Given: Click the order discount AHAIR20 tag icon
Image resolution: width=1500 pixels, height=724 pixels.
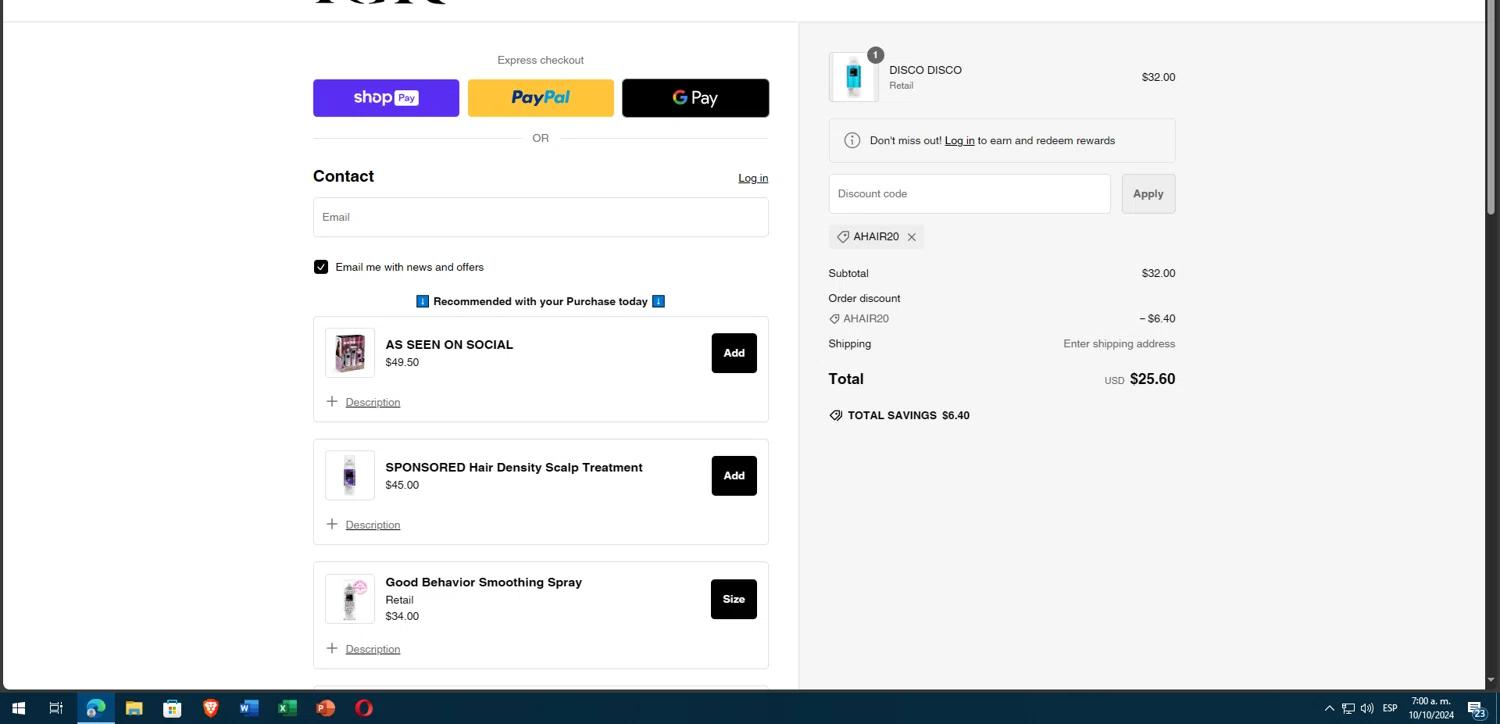Looking at the screenshot, I should tap(834, 319).
